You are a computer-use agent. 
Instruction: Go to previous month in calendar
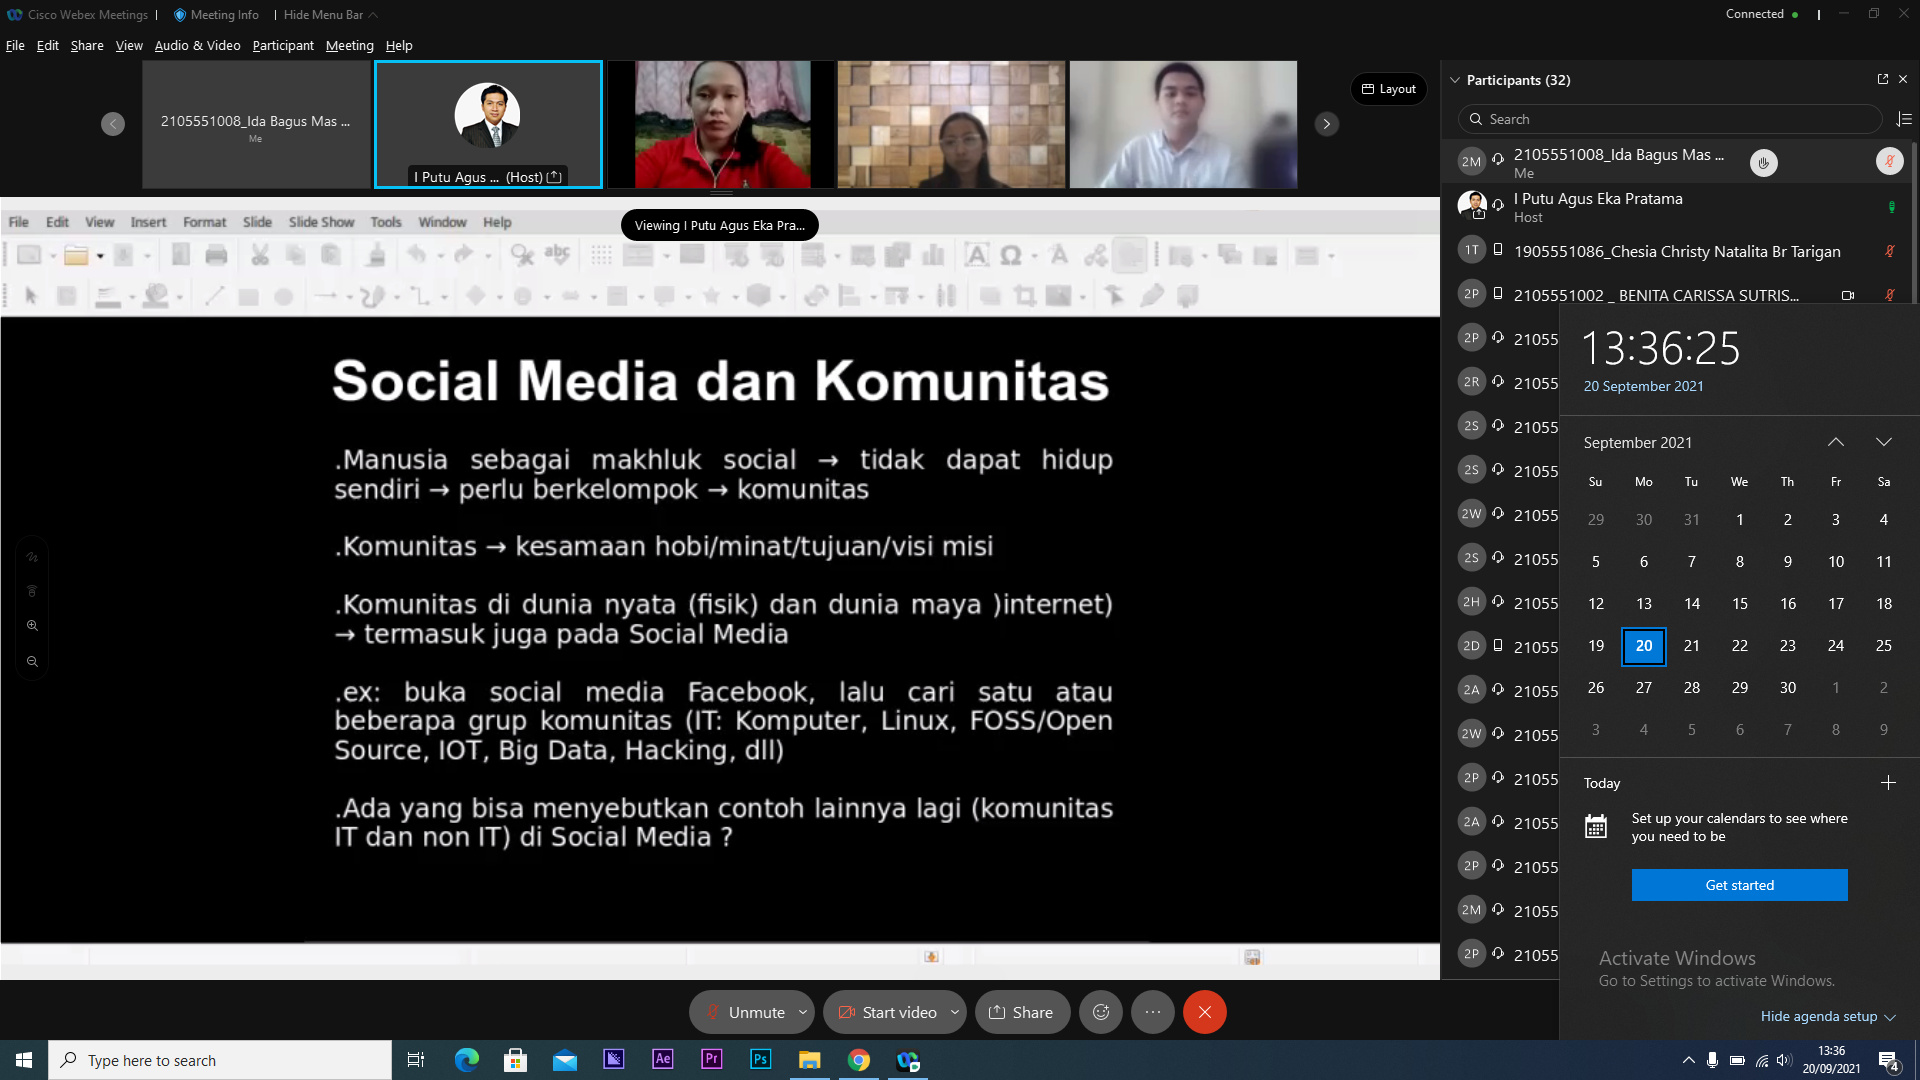coord(1836,442)
